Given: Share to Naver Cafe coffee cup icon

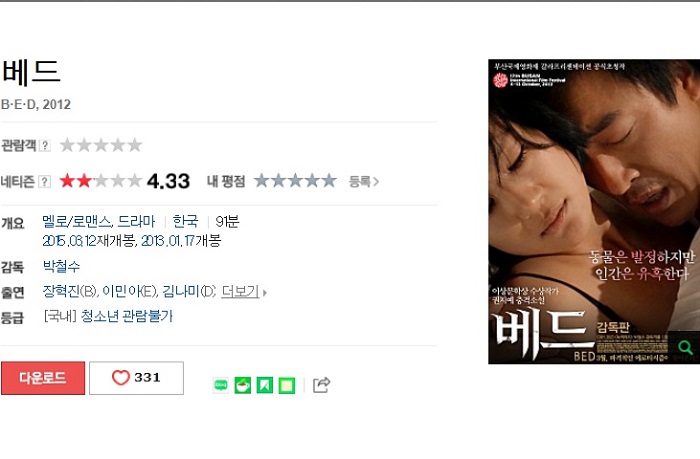Looking at the screenshot, I should (x=243, y=385).
